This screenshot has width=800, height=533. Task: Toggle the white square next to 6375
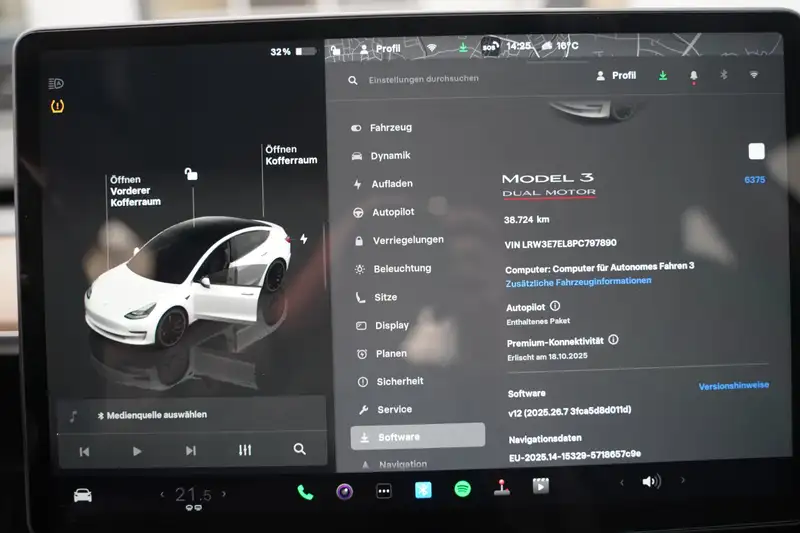[x=756, y=151]
